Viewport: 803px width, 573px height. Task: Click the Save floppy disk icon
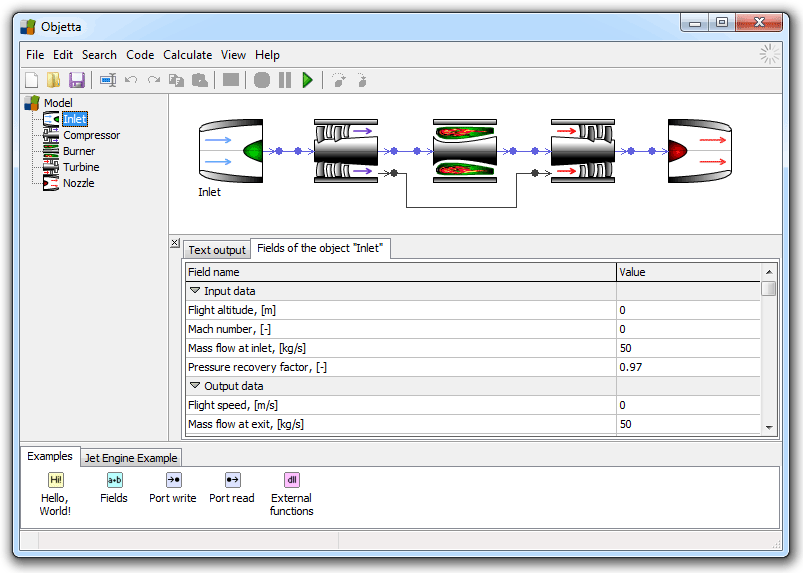coord(76,80)
